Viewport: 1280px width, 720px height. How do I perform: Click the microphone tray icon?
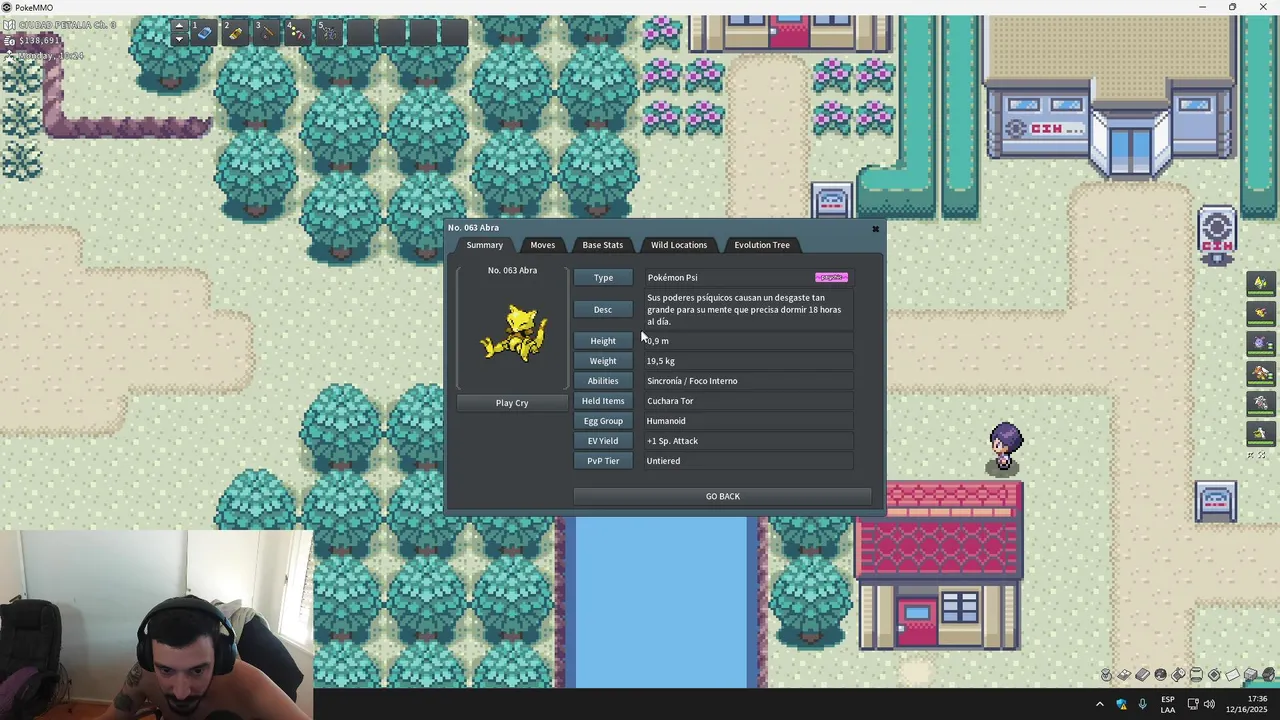click(1143, 704)
